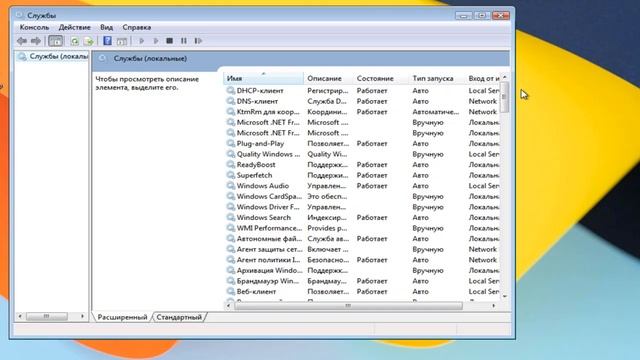The height and width of the screenshot is (360, 640).
Task: Open the Вид menu
Action: coord(107,27)
